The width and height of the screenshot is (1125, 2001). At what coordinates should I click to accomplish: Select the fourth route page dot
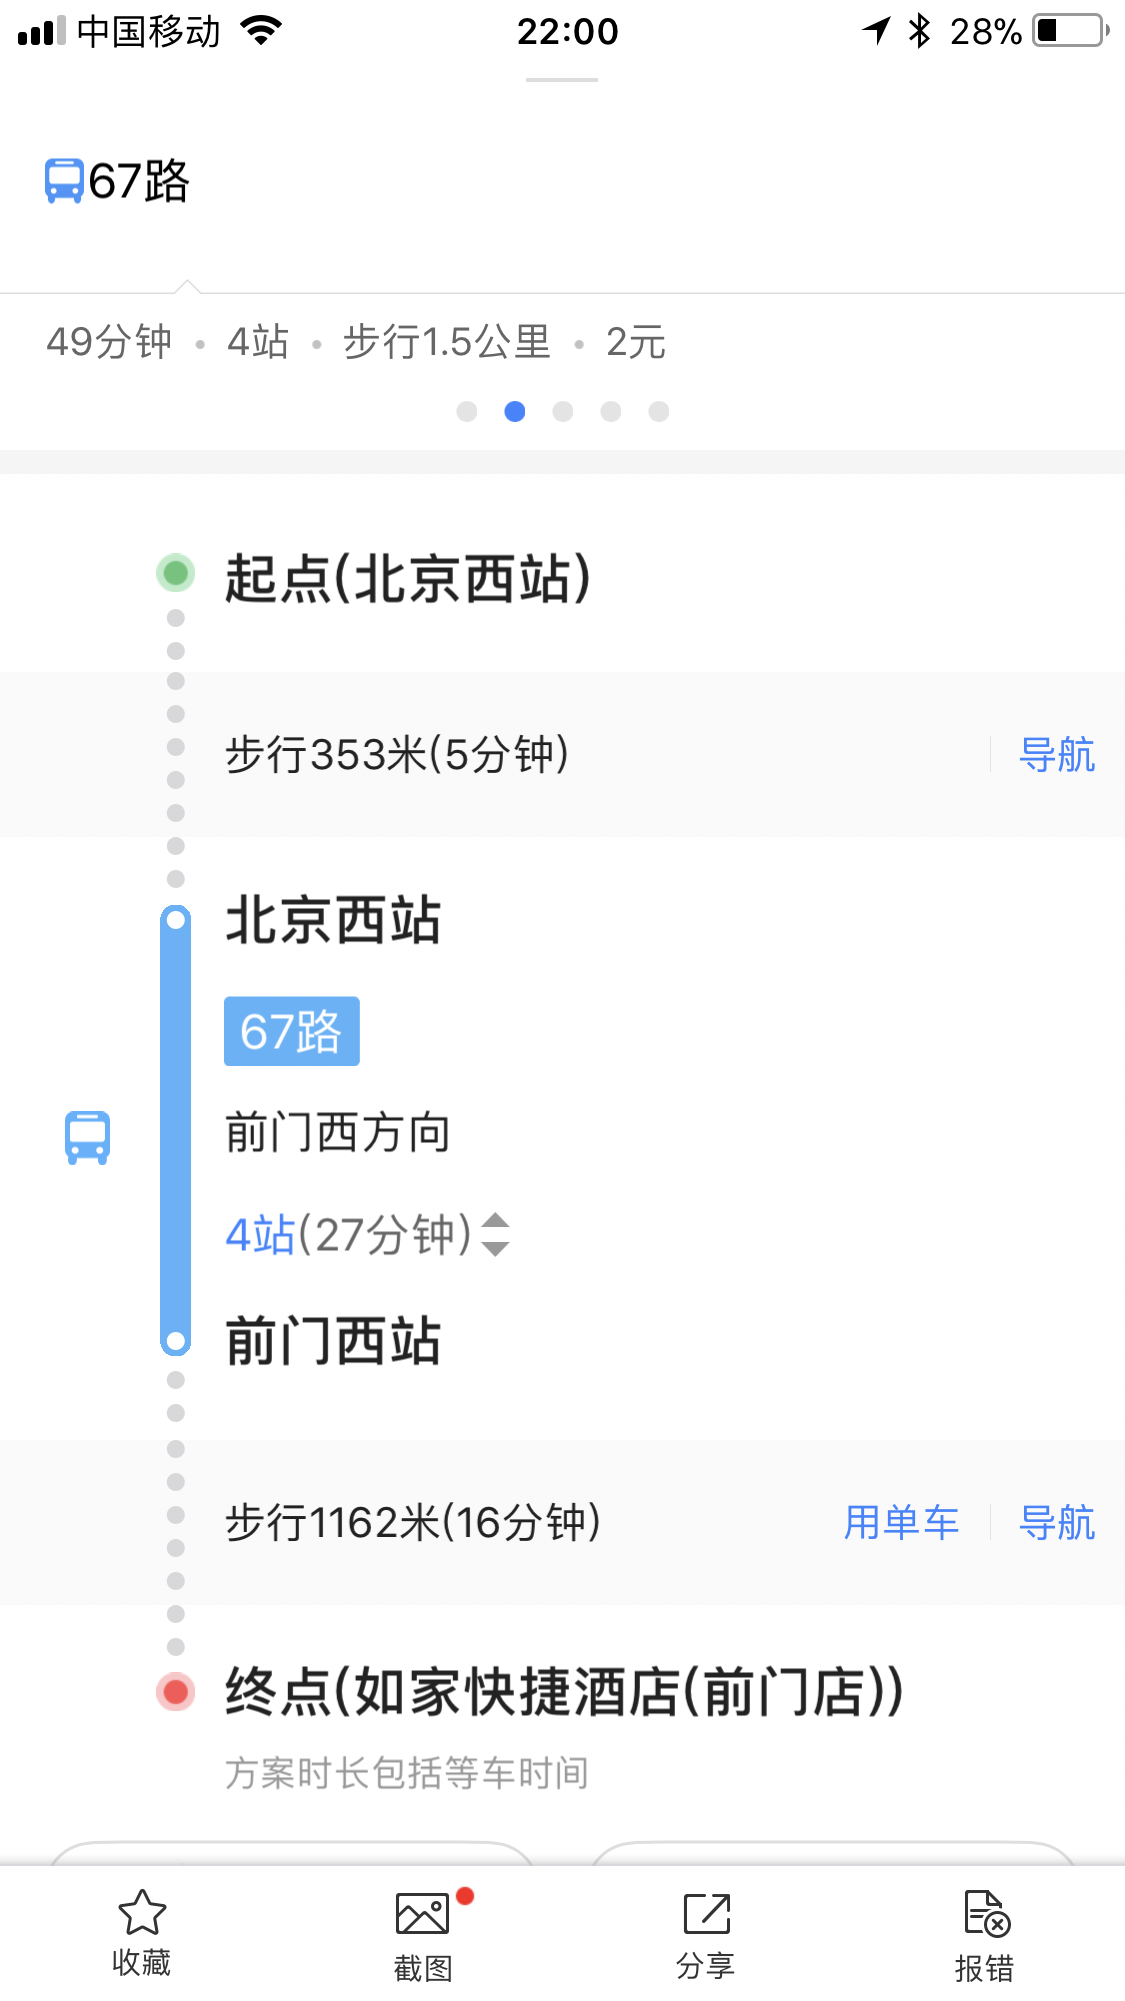(x=611, y=412)
